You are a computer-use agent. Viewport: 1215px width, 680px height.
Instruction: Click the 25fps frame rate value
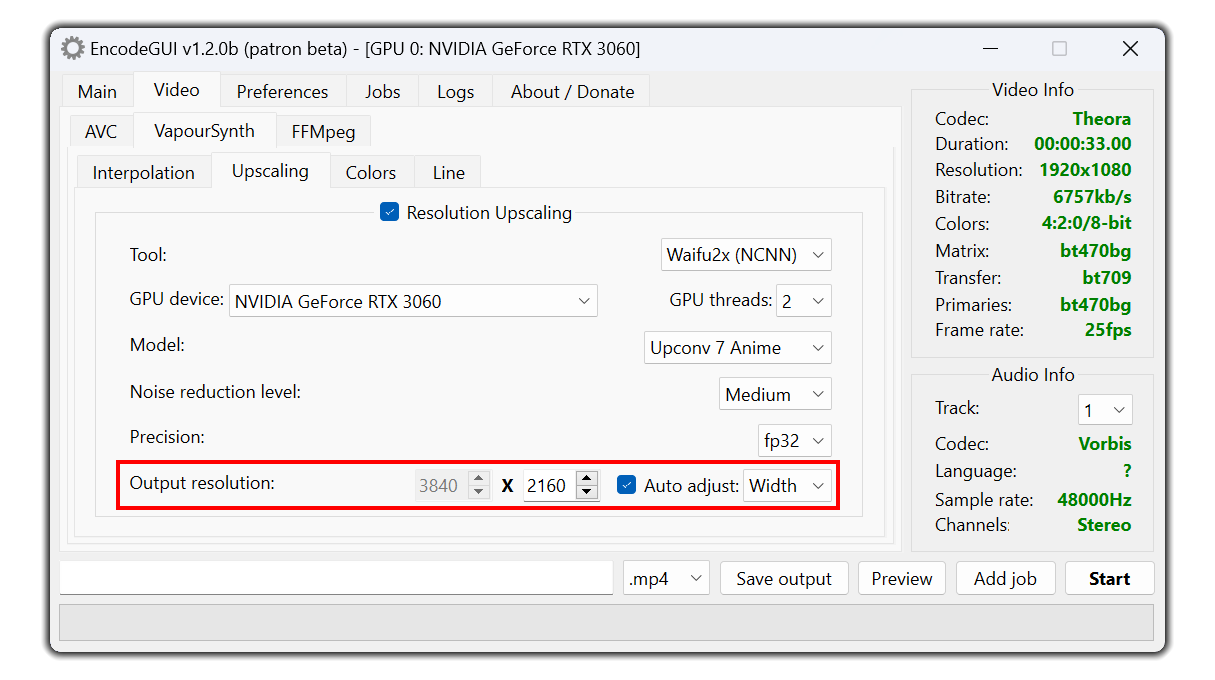[x=1108, y=330]
